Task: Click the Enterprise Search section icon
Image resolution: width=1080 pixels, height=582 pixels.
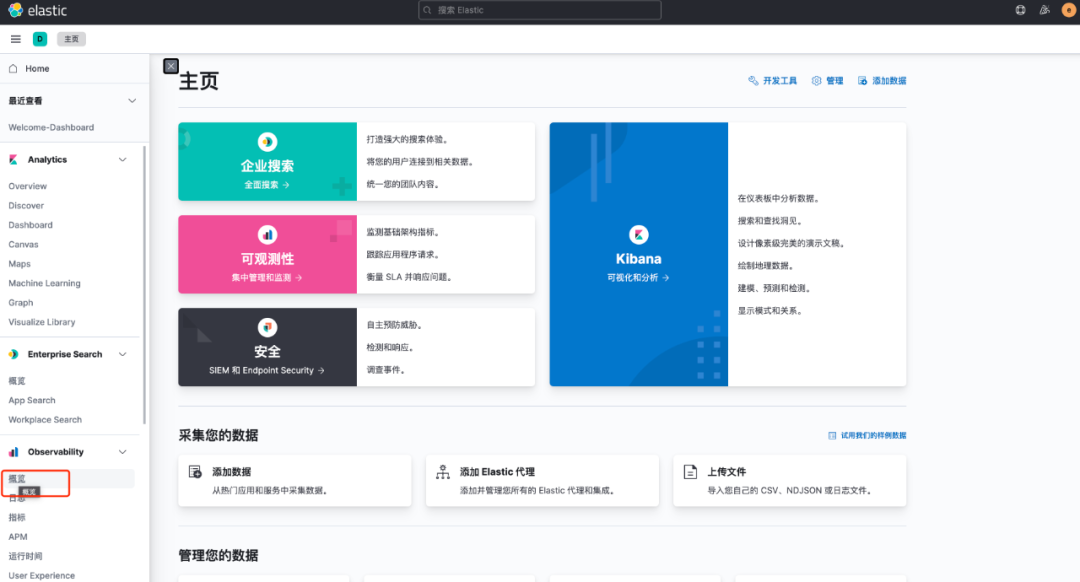Action: tap(13, 354)
